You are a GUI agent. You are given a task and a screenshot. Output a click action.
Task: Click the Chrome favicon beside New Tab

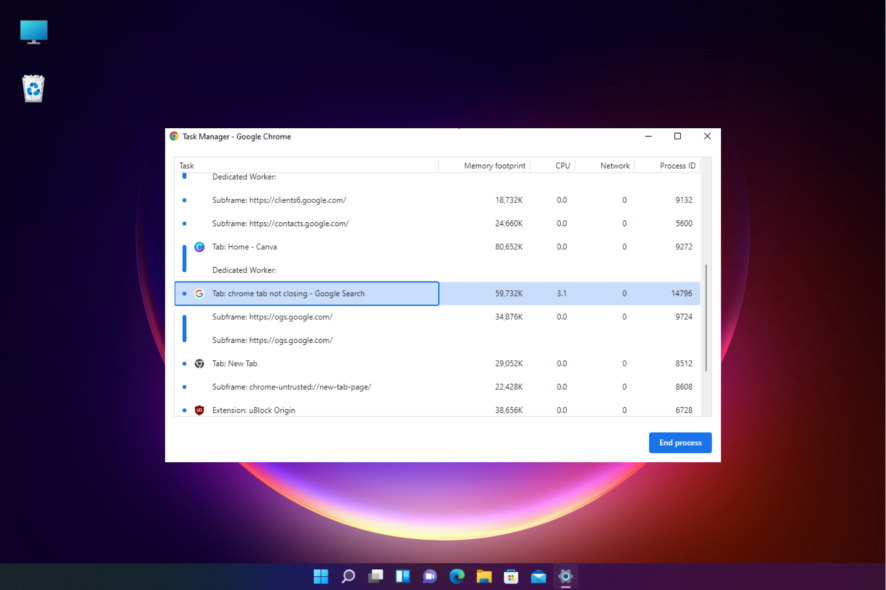click(x=199, y=363)
